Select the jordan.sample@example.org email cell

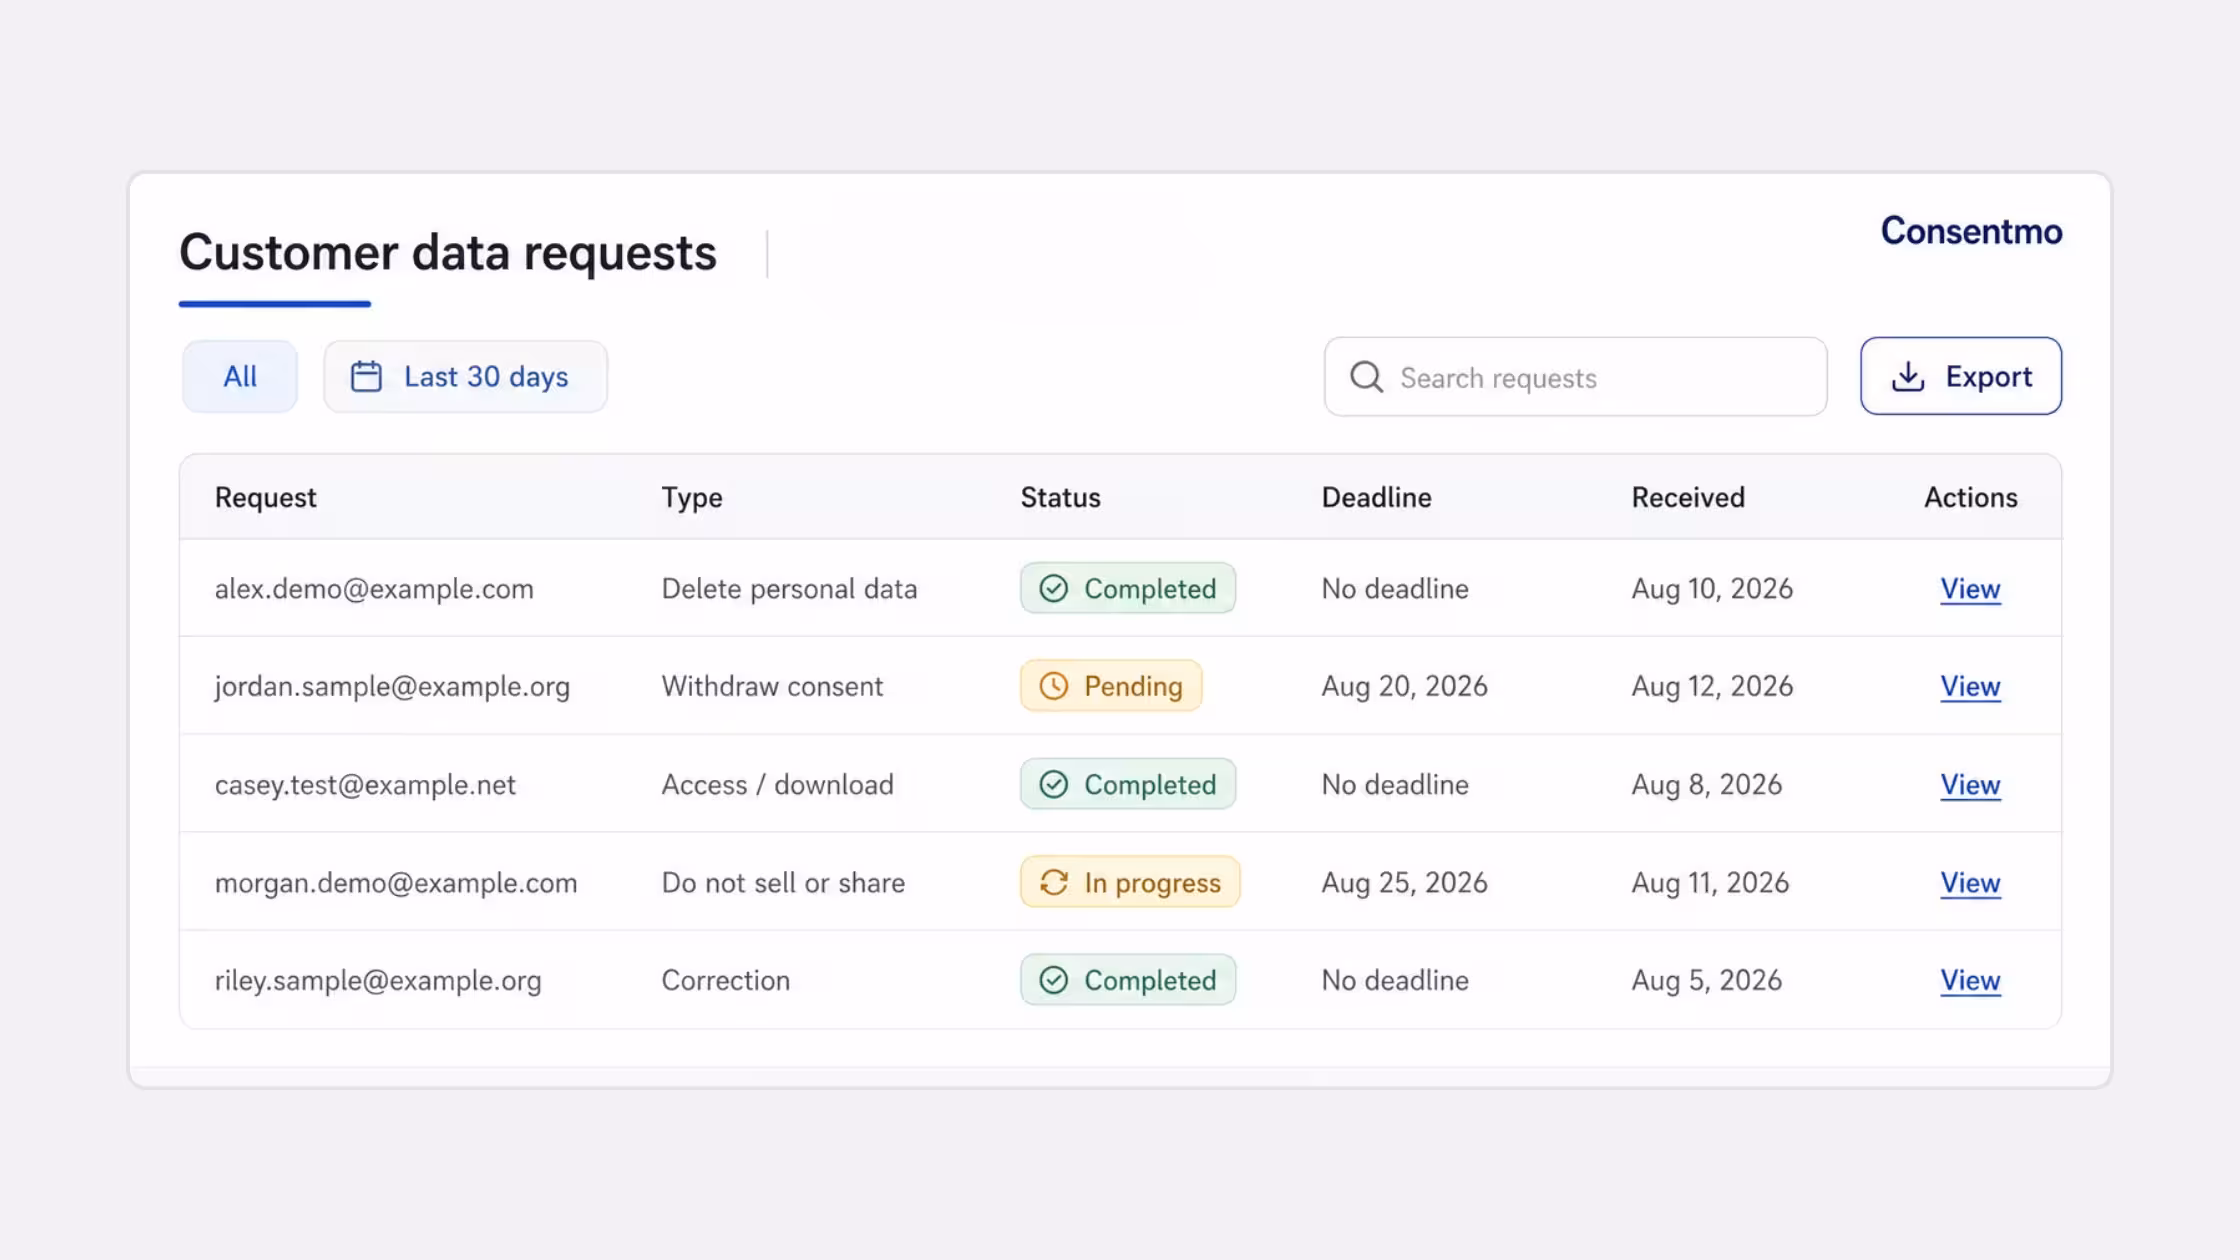tap(392, 687)
